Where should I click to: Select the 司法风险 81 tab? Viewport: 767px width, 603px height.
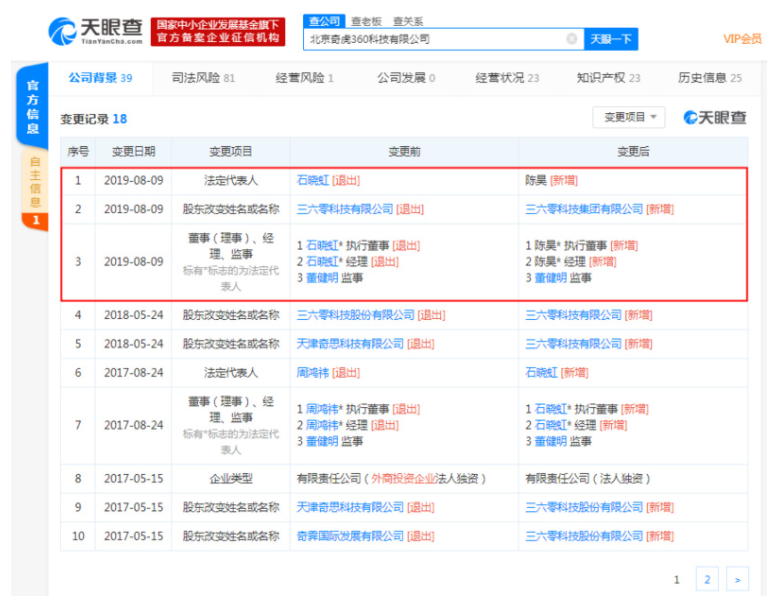point(203,78)
